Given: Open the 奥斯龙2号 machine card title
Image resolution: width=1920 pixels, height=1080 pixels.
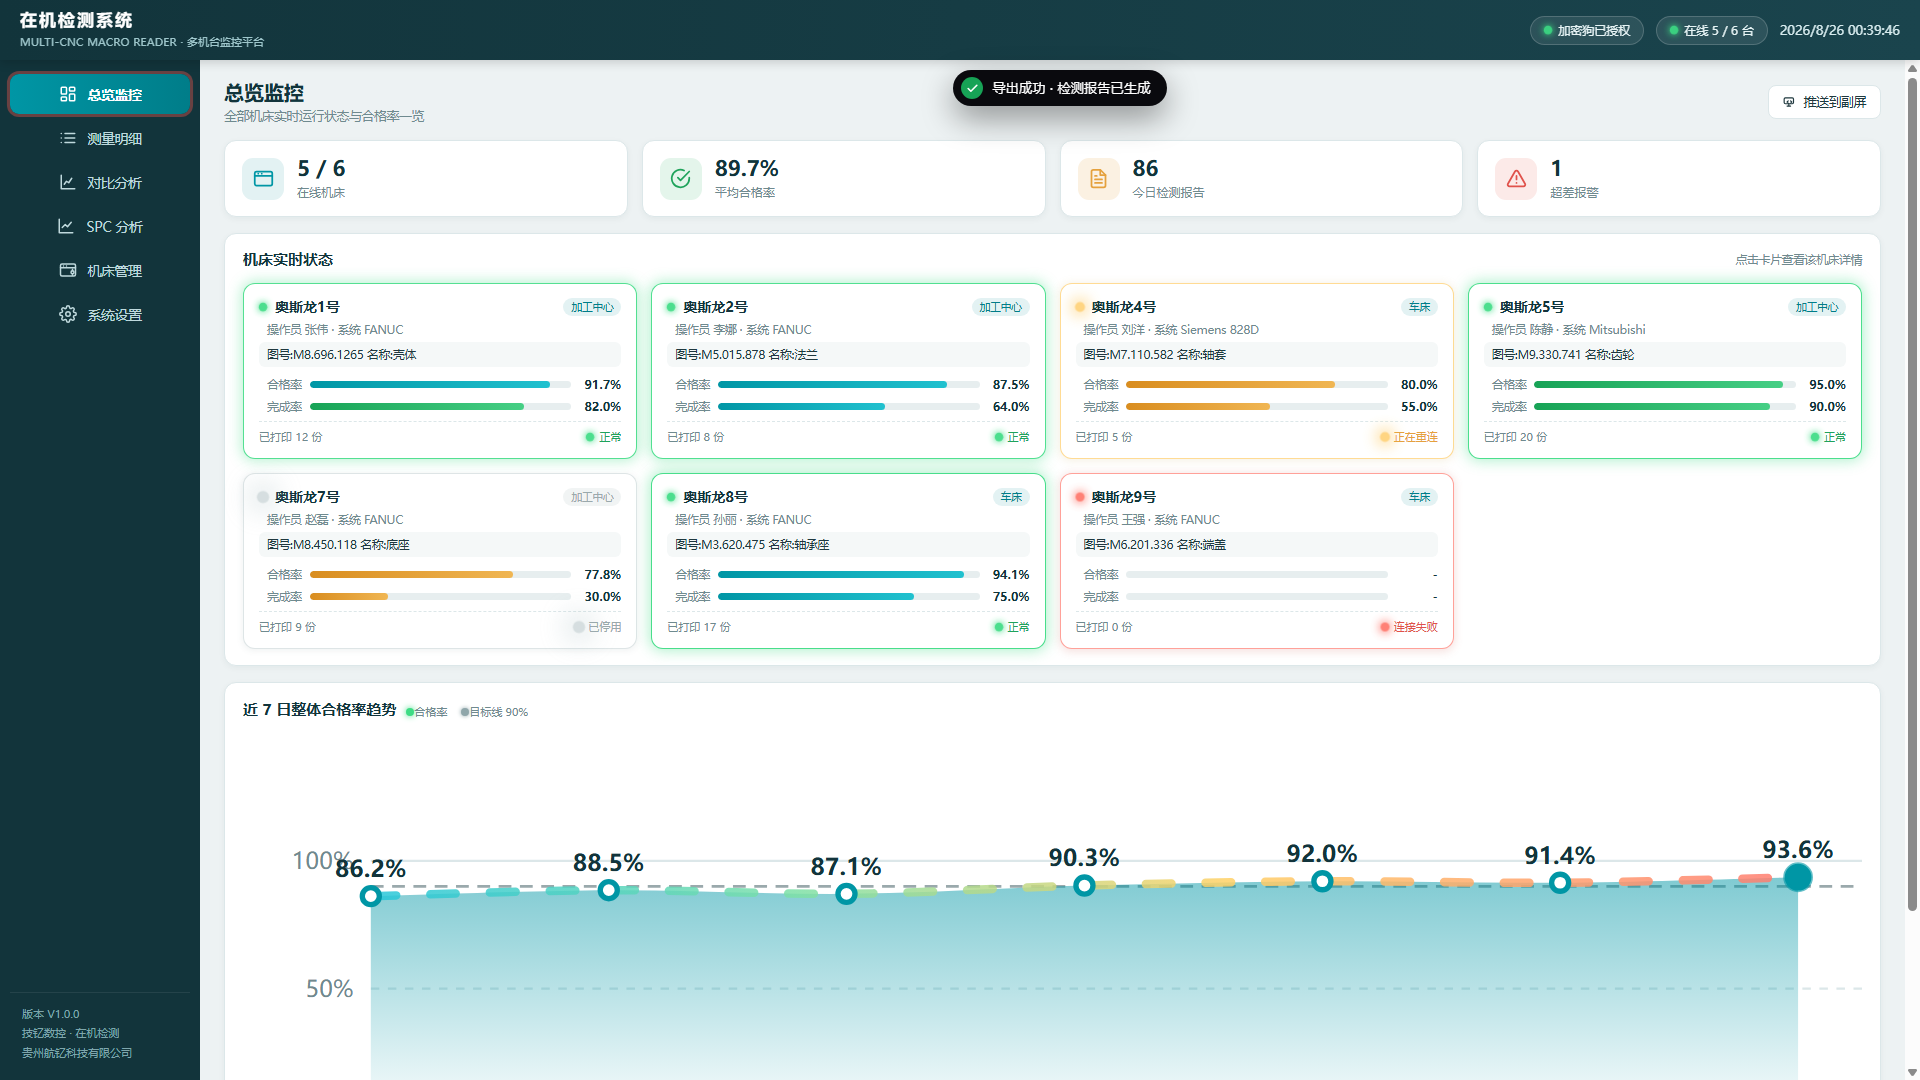Looking at the screenshot, I should click(x=715, y=307).
